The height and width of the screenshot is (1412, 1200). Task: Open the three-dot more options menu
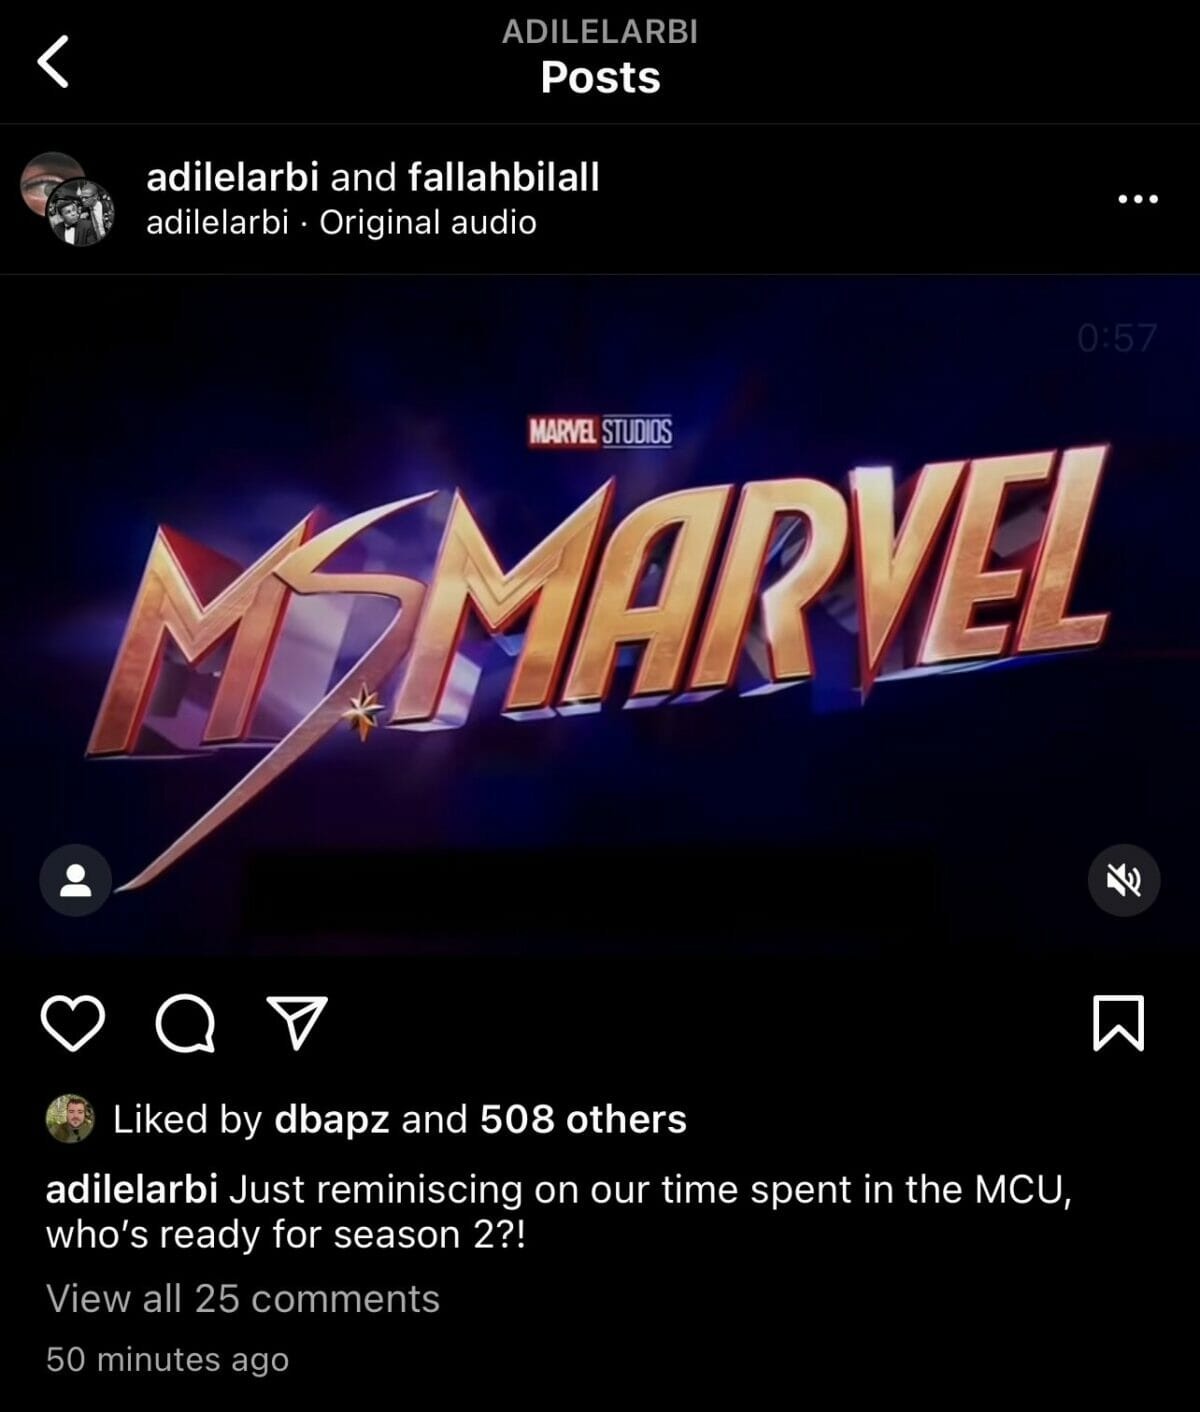(1138, 199)
